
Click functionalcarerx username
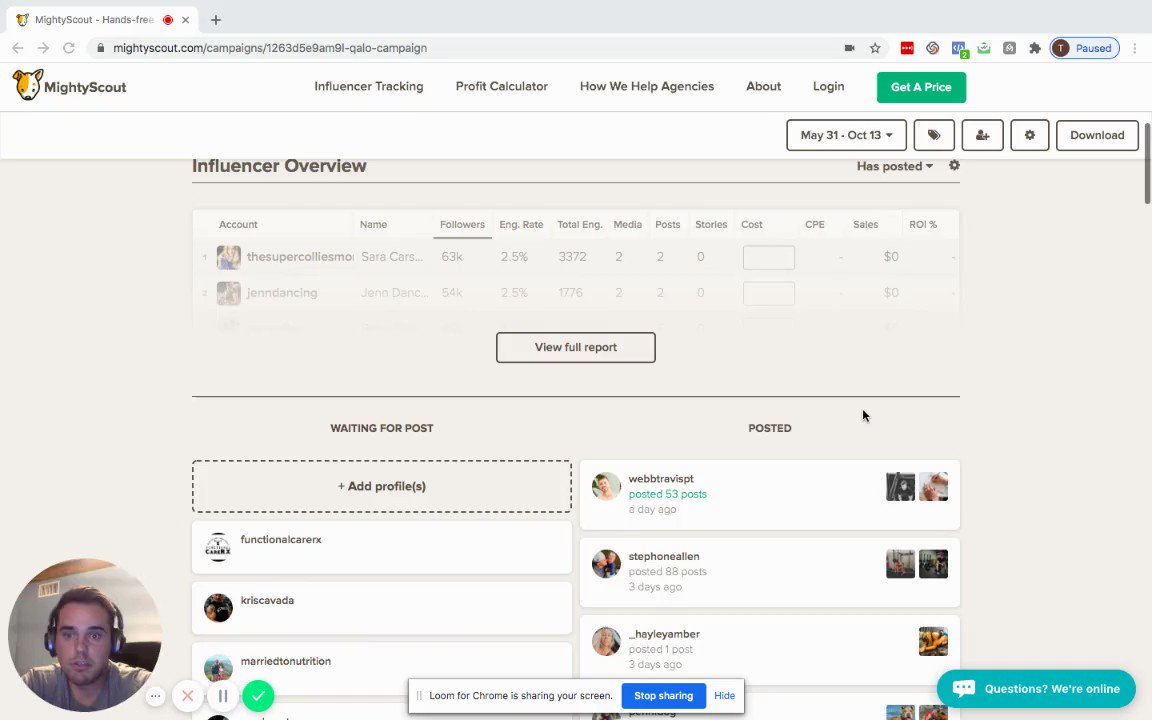coord(281,539)
